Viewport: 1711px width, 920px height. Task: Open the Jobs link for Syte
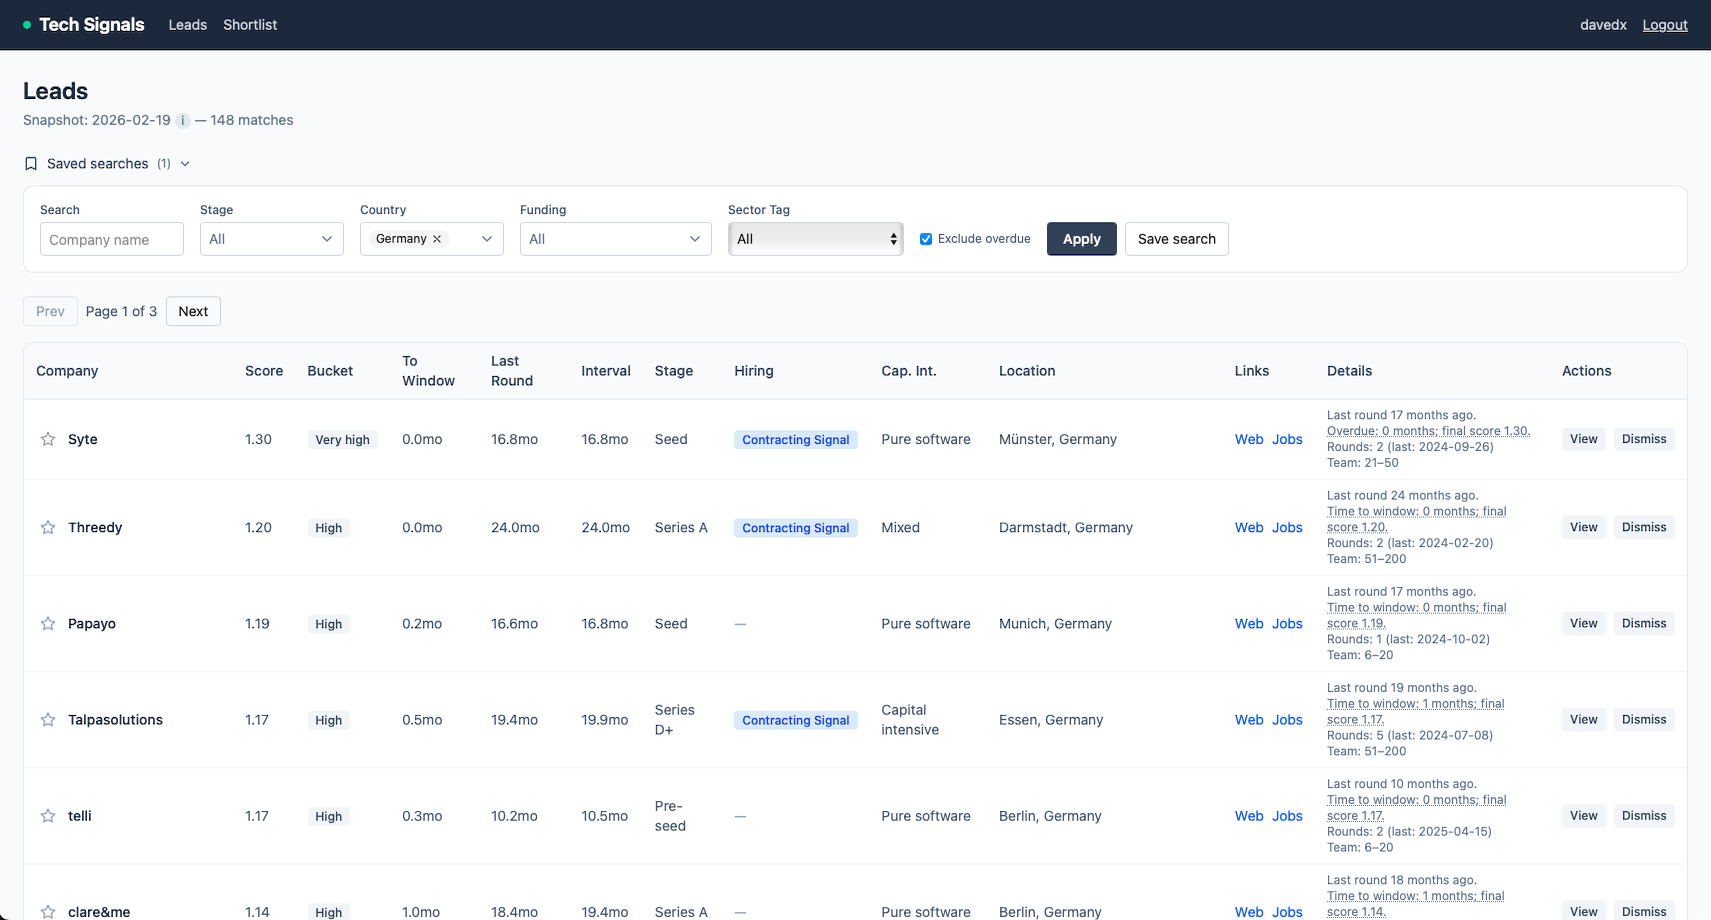(x=1287, y=439)
